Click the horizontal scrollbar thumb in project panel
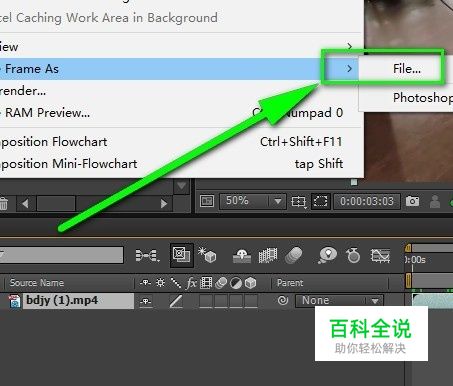 [56, 203]
